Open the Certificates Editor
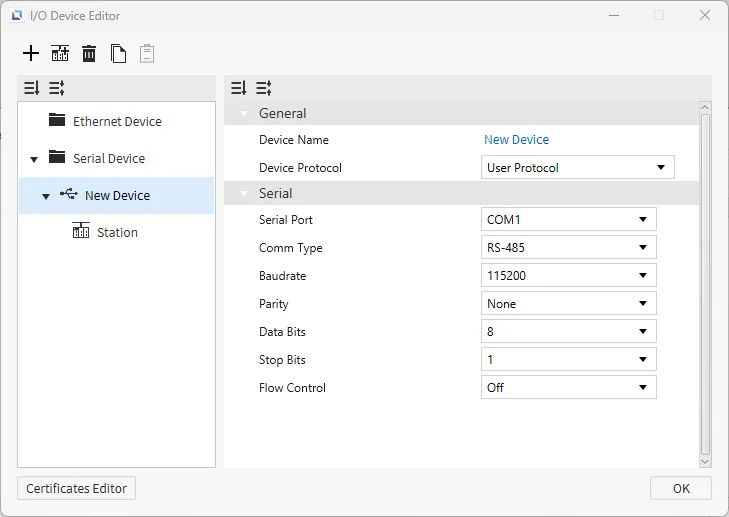The image size is (729, 517). 77,488
